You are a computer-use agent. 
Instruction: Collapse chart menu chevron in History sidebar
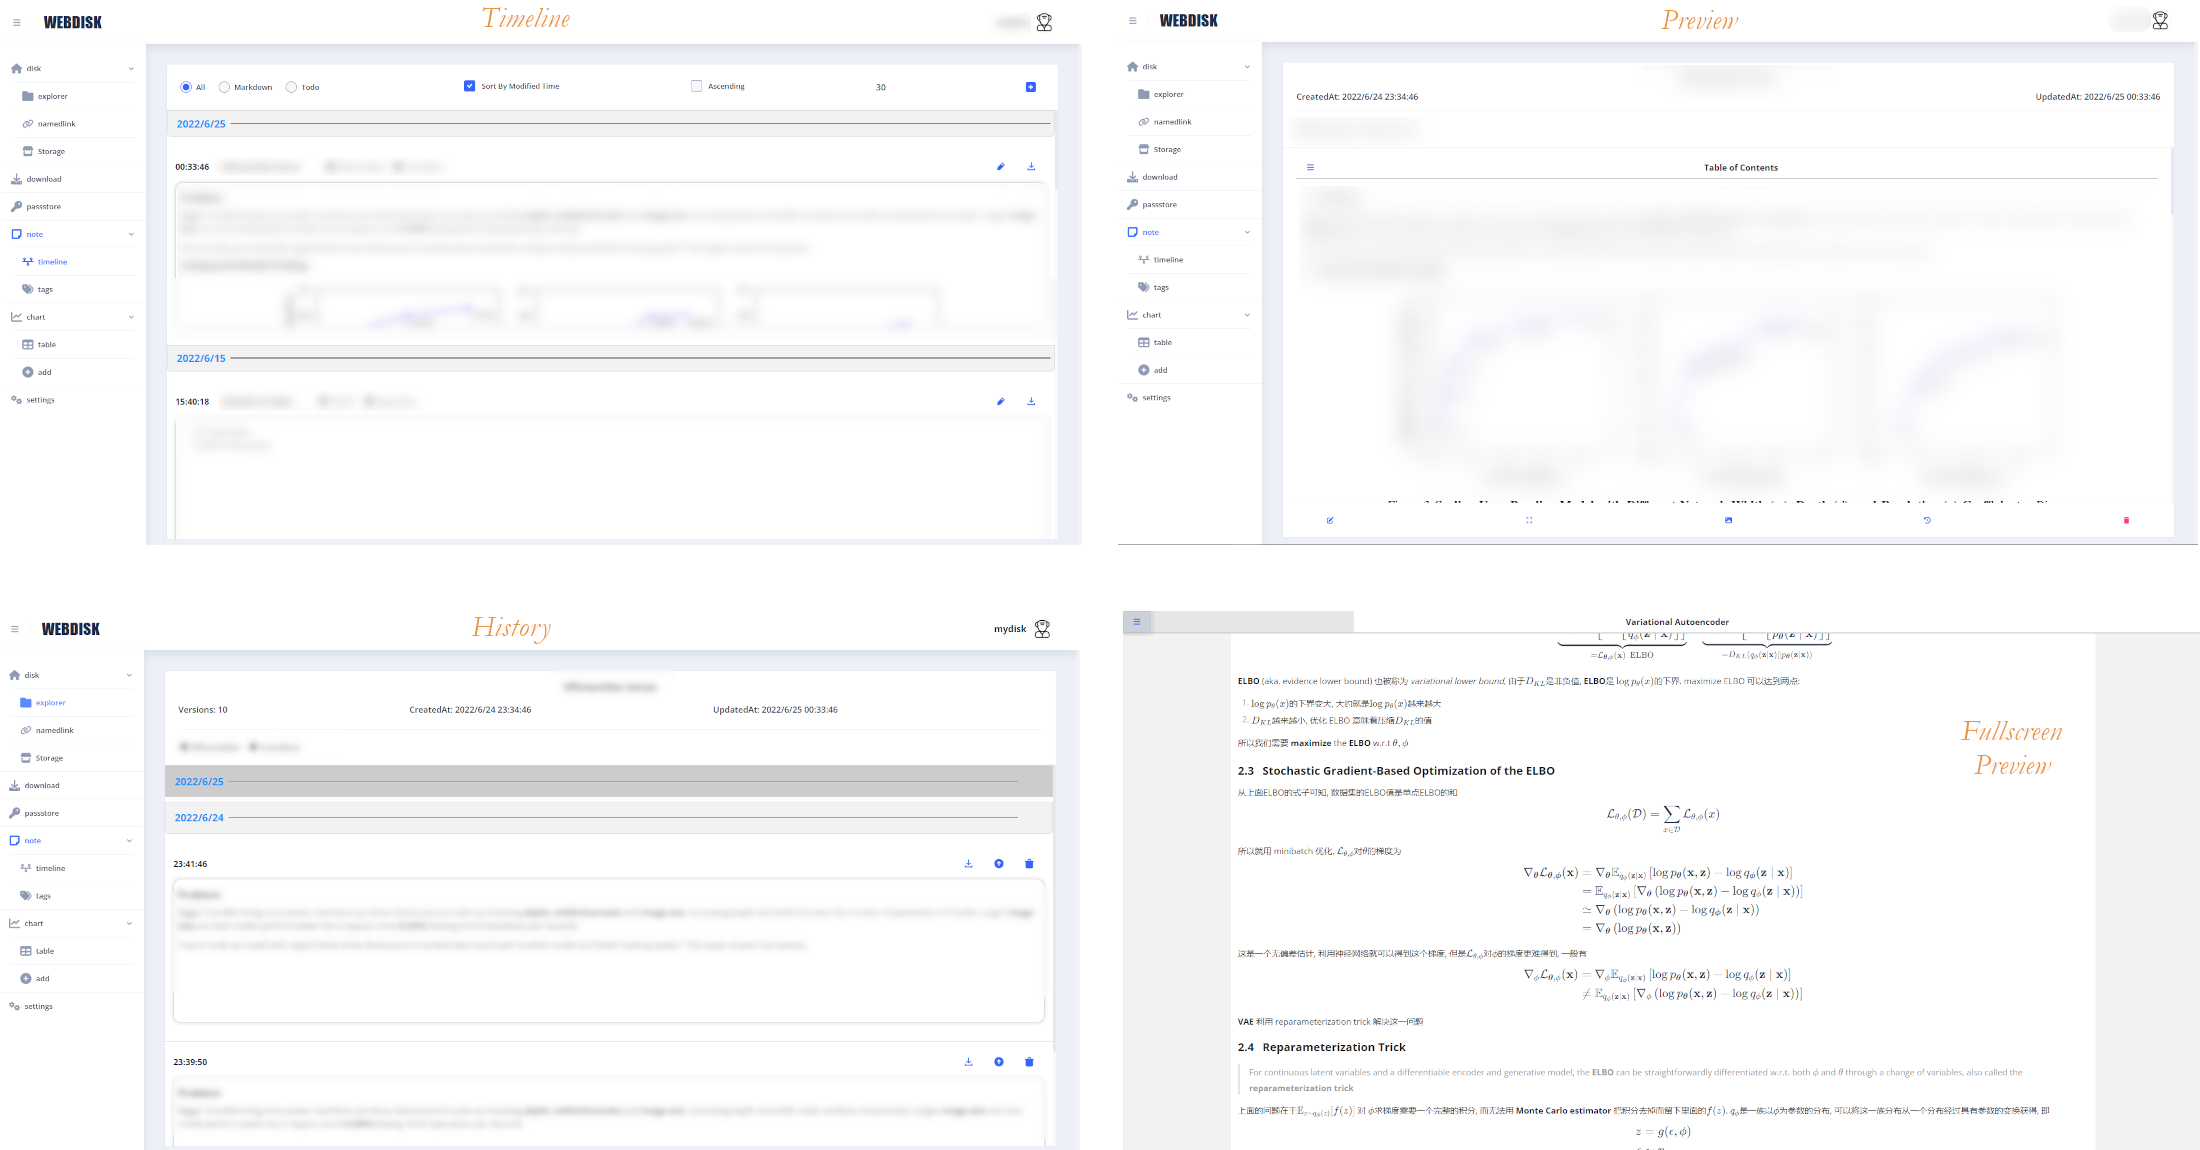tap(129, 924)
